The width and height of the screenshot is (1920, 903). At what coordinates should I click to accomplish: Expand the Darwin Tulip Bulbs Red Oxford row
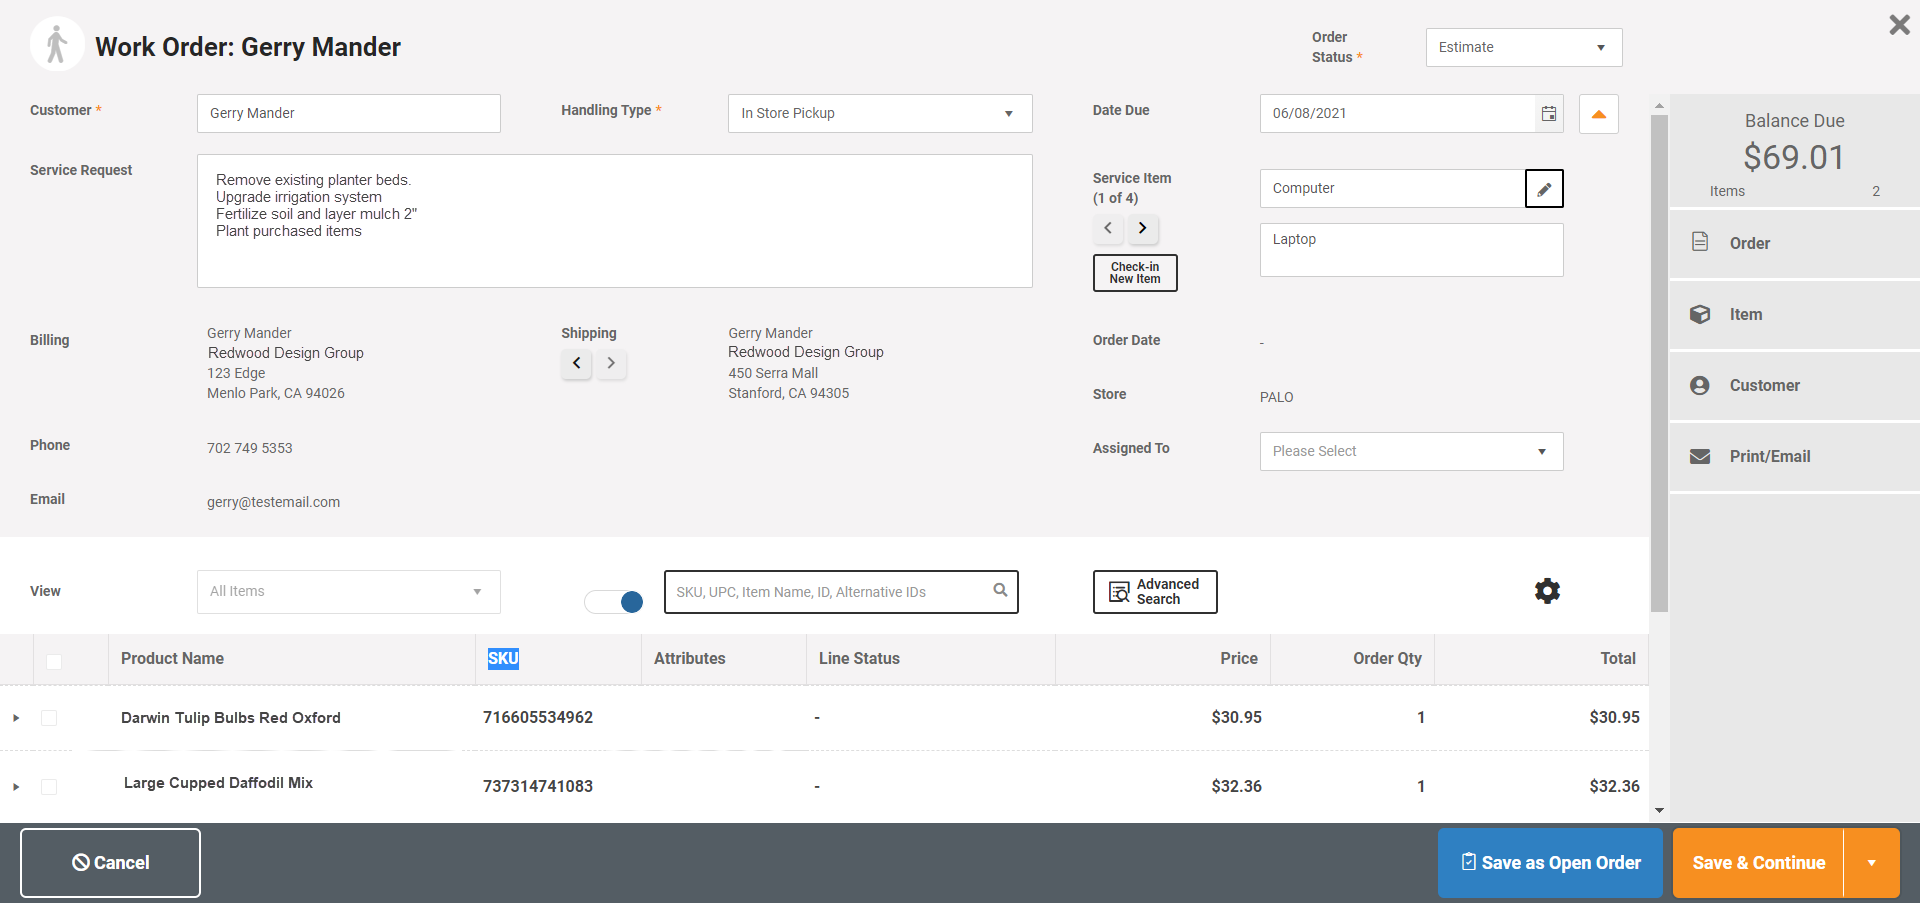[16, 718]
